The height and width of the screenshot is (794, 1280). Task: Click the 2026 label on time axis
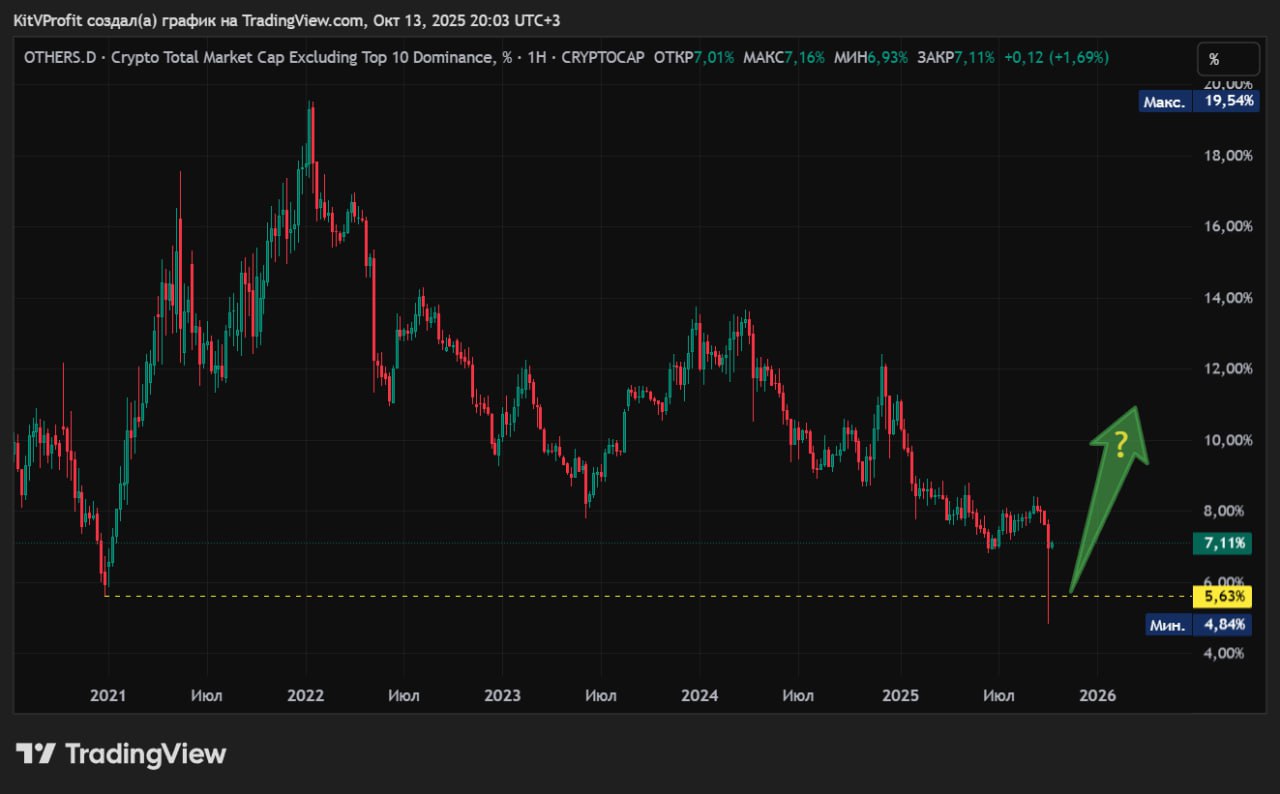(x=1097, y=695)
